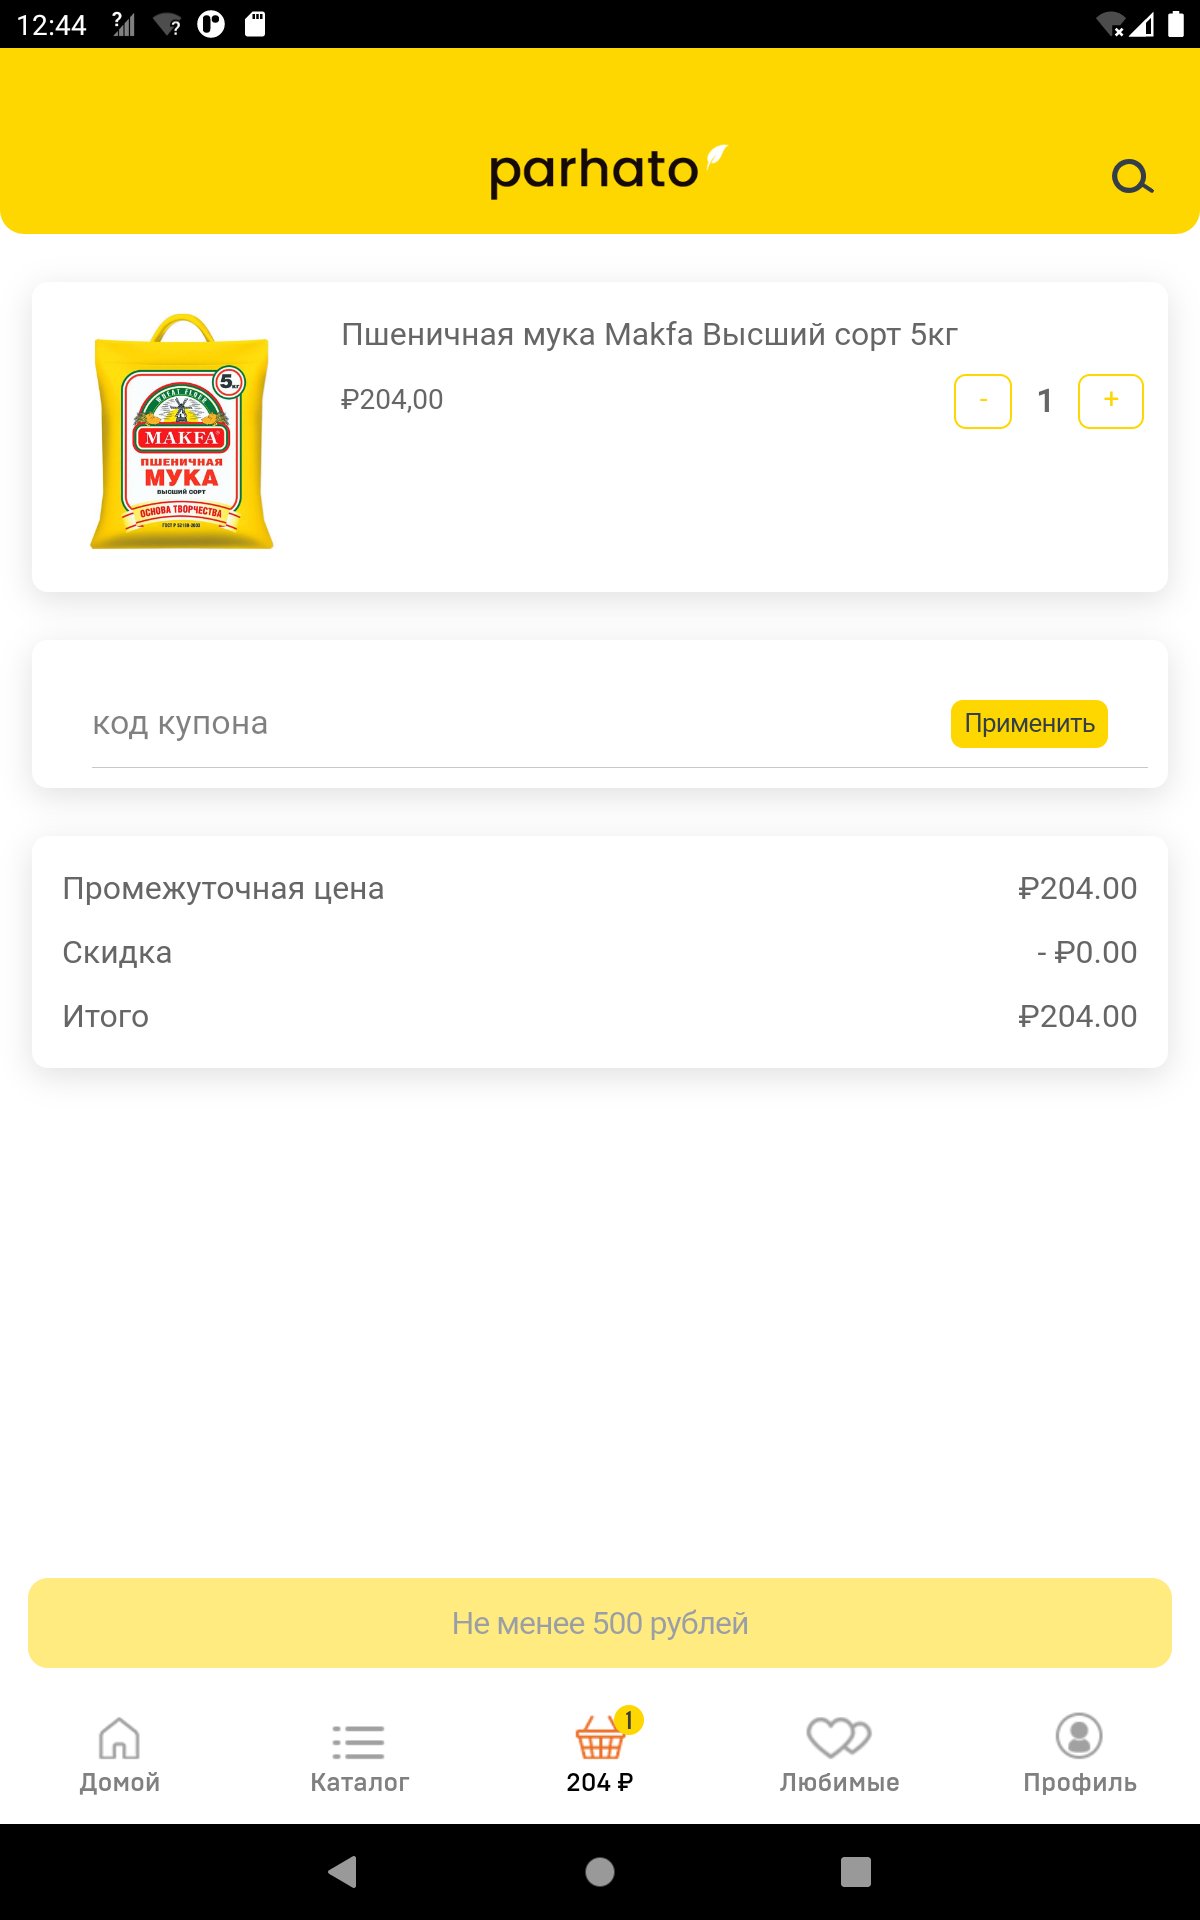Go to the Домой tab

pos(120,1753)
